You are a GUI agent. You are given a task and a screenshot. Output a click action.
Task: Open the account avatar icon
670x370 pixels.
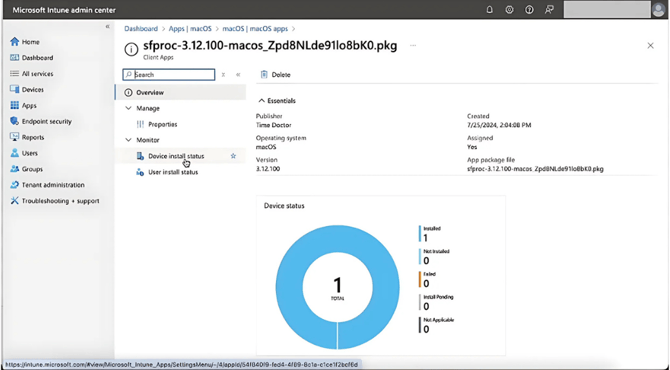tap(658, 9)
